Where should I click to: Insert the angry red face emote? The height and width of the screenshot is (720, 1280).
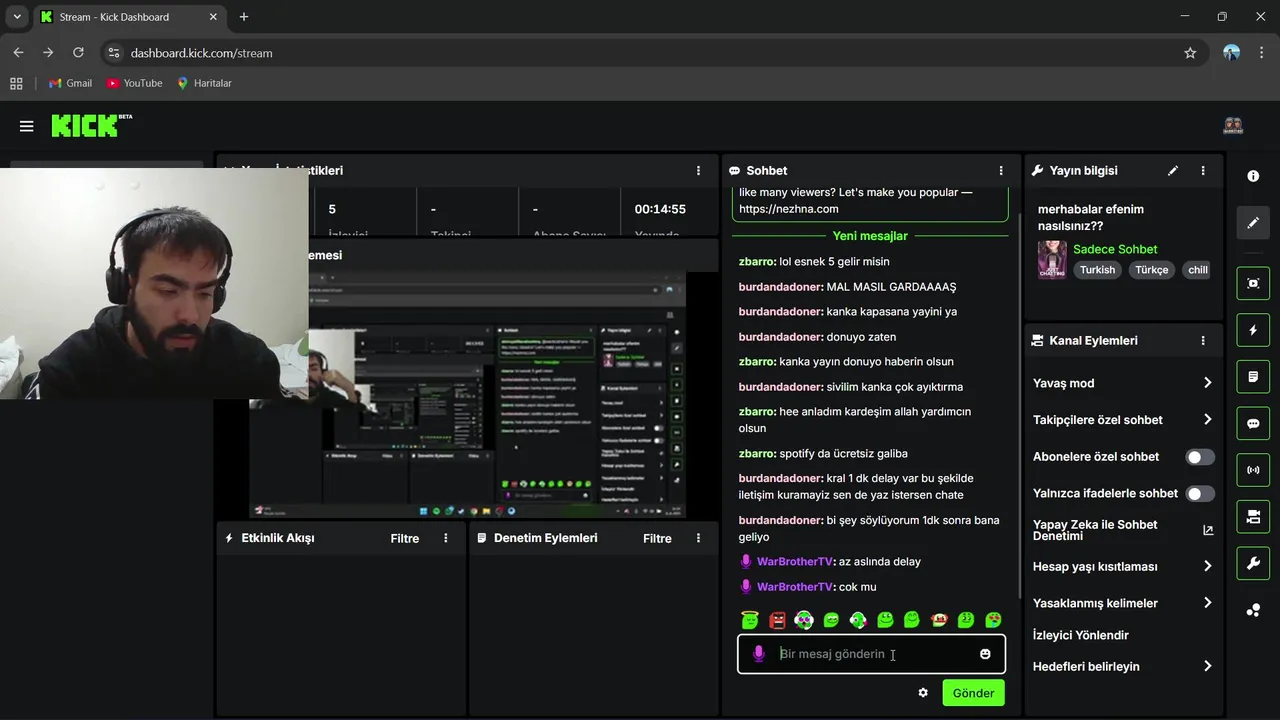pyautogui.click(x=777, y=620)
